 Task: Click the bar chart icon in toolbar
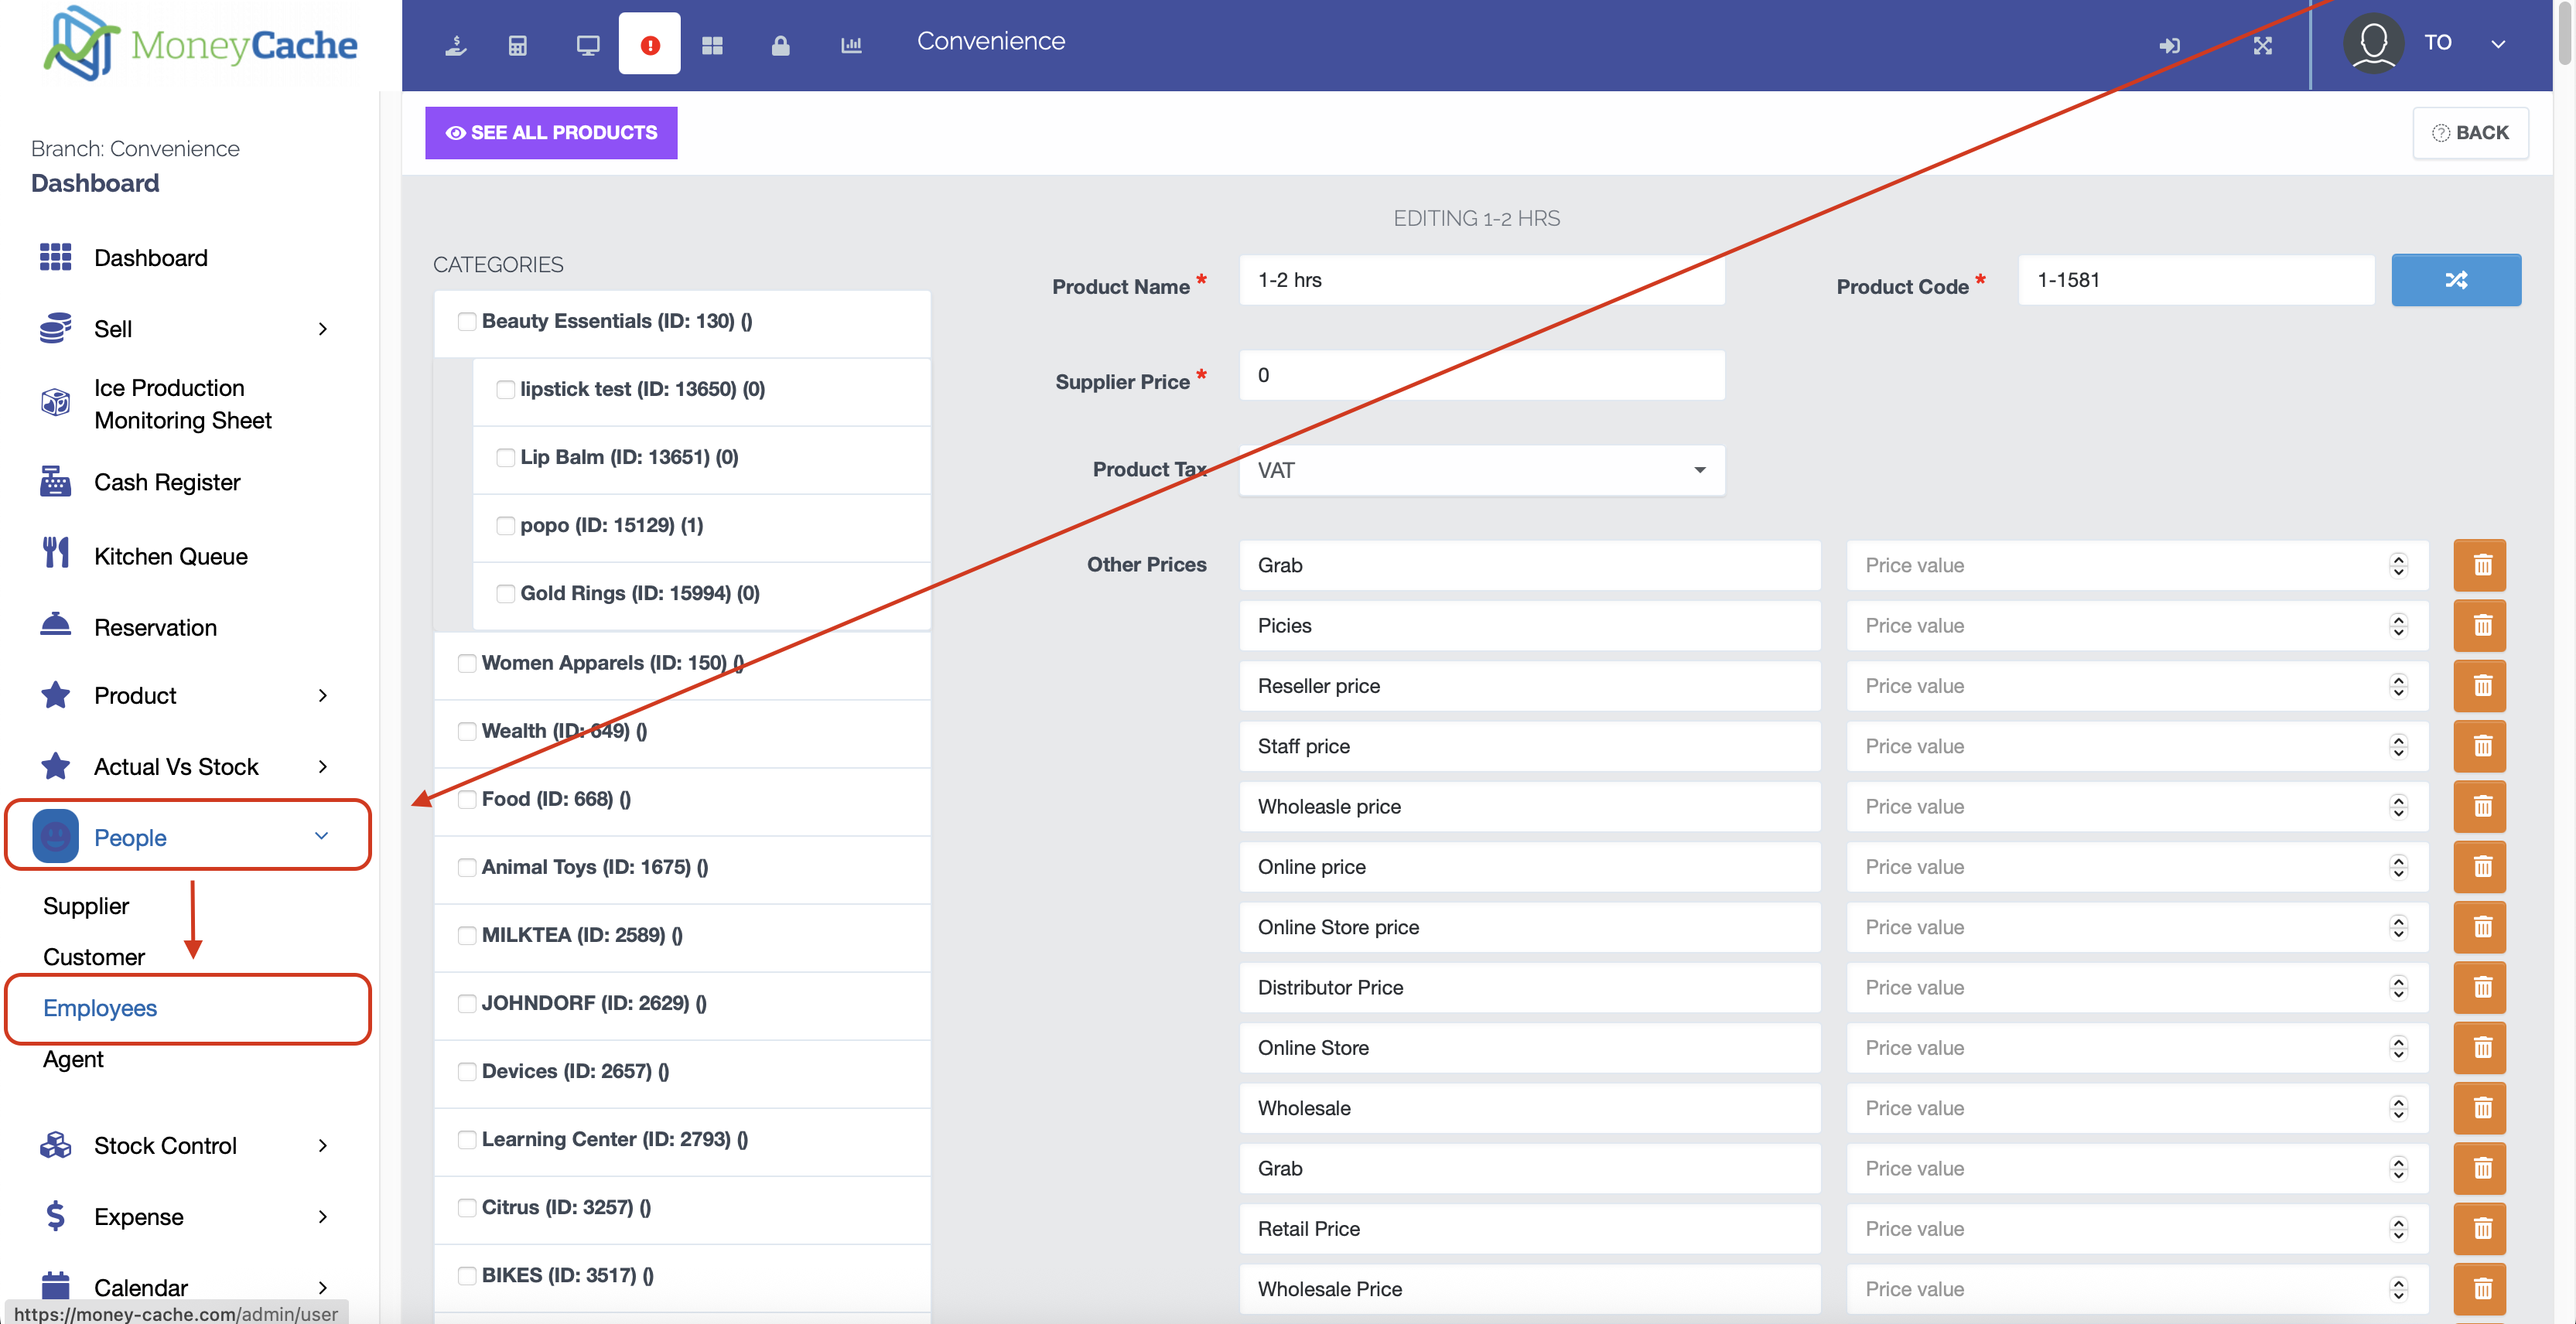[851, 45]
